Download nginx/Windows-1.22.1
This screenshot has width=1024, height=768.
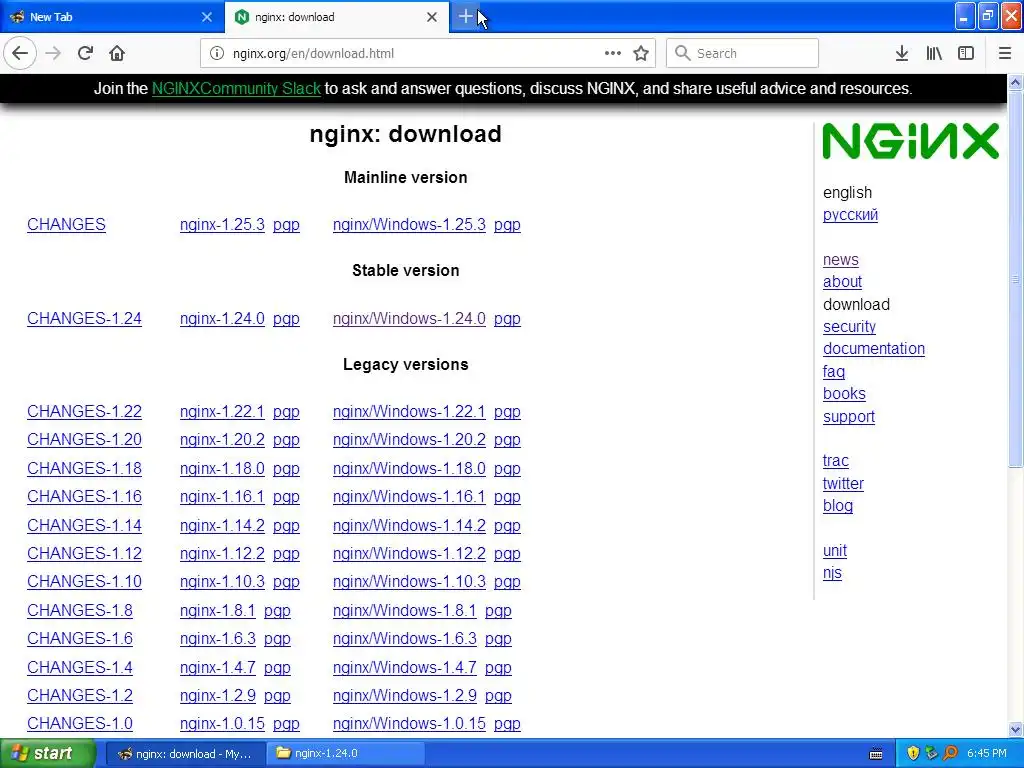[409, 412]
